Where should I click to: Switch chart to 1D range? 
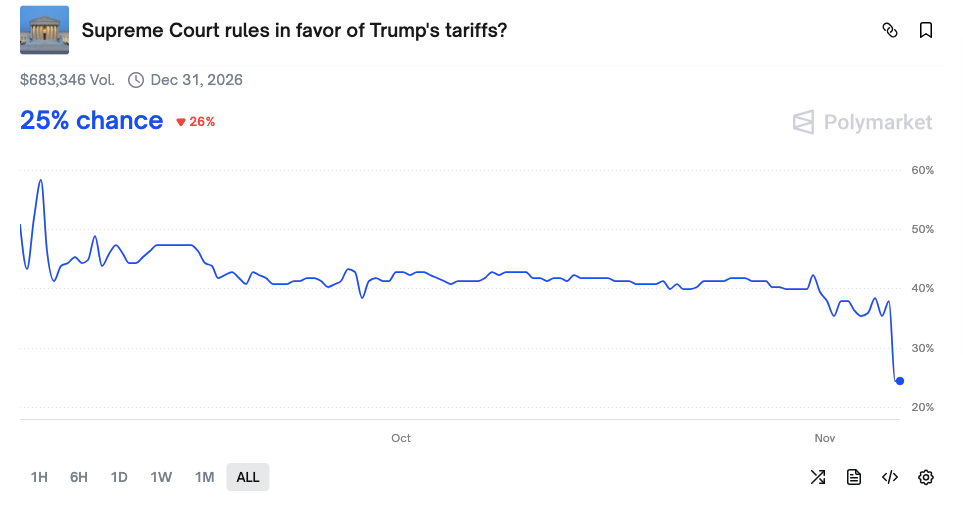click(119, 477)
